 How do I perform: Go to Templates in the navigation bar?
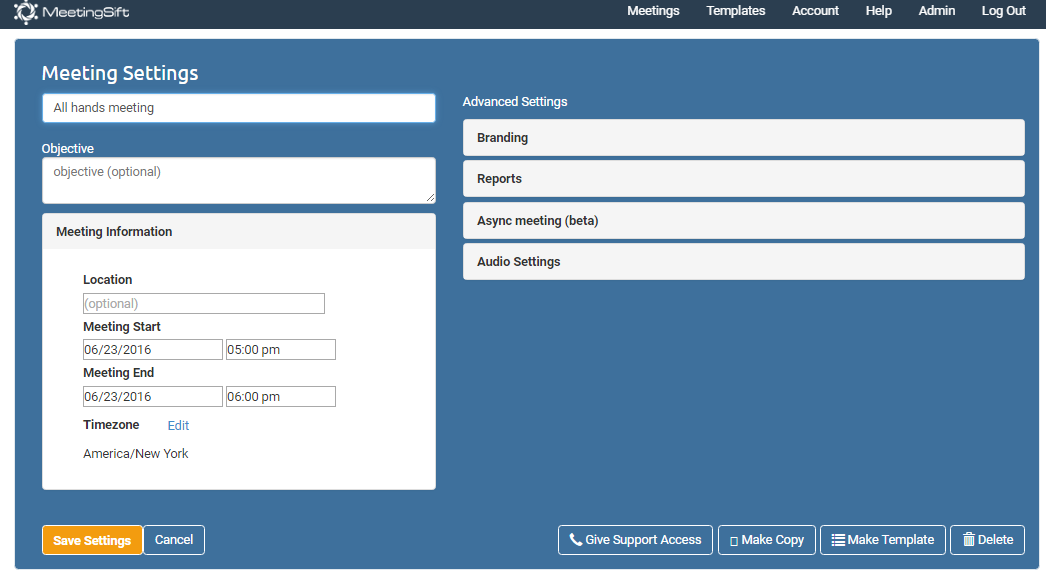click(x=735, y=11)
